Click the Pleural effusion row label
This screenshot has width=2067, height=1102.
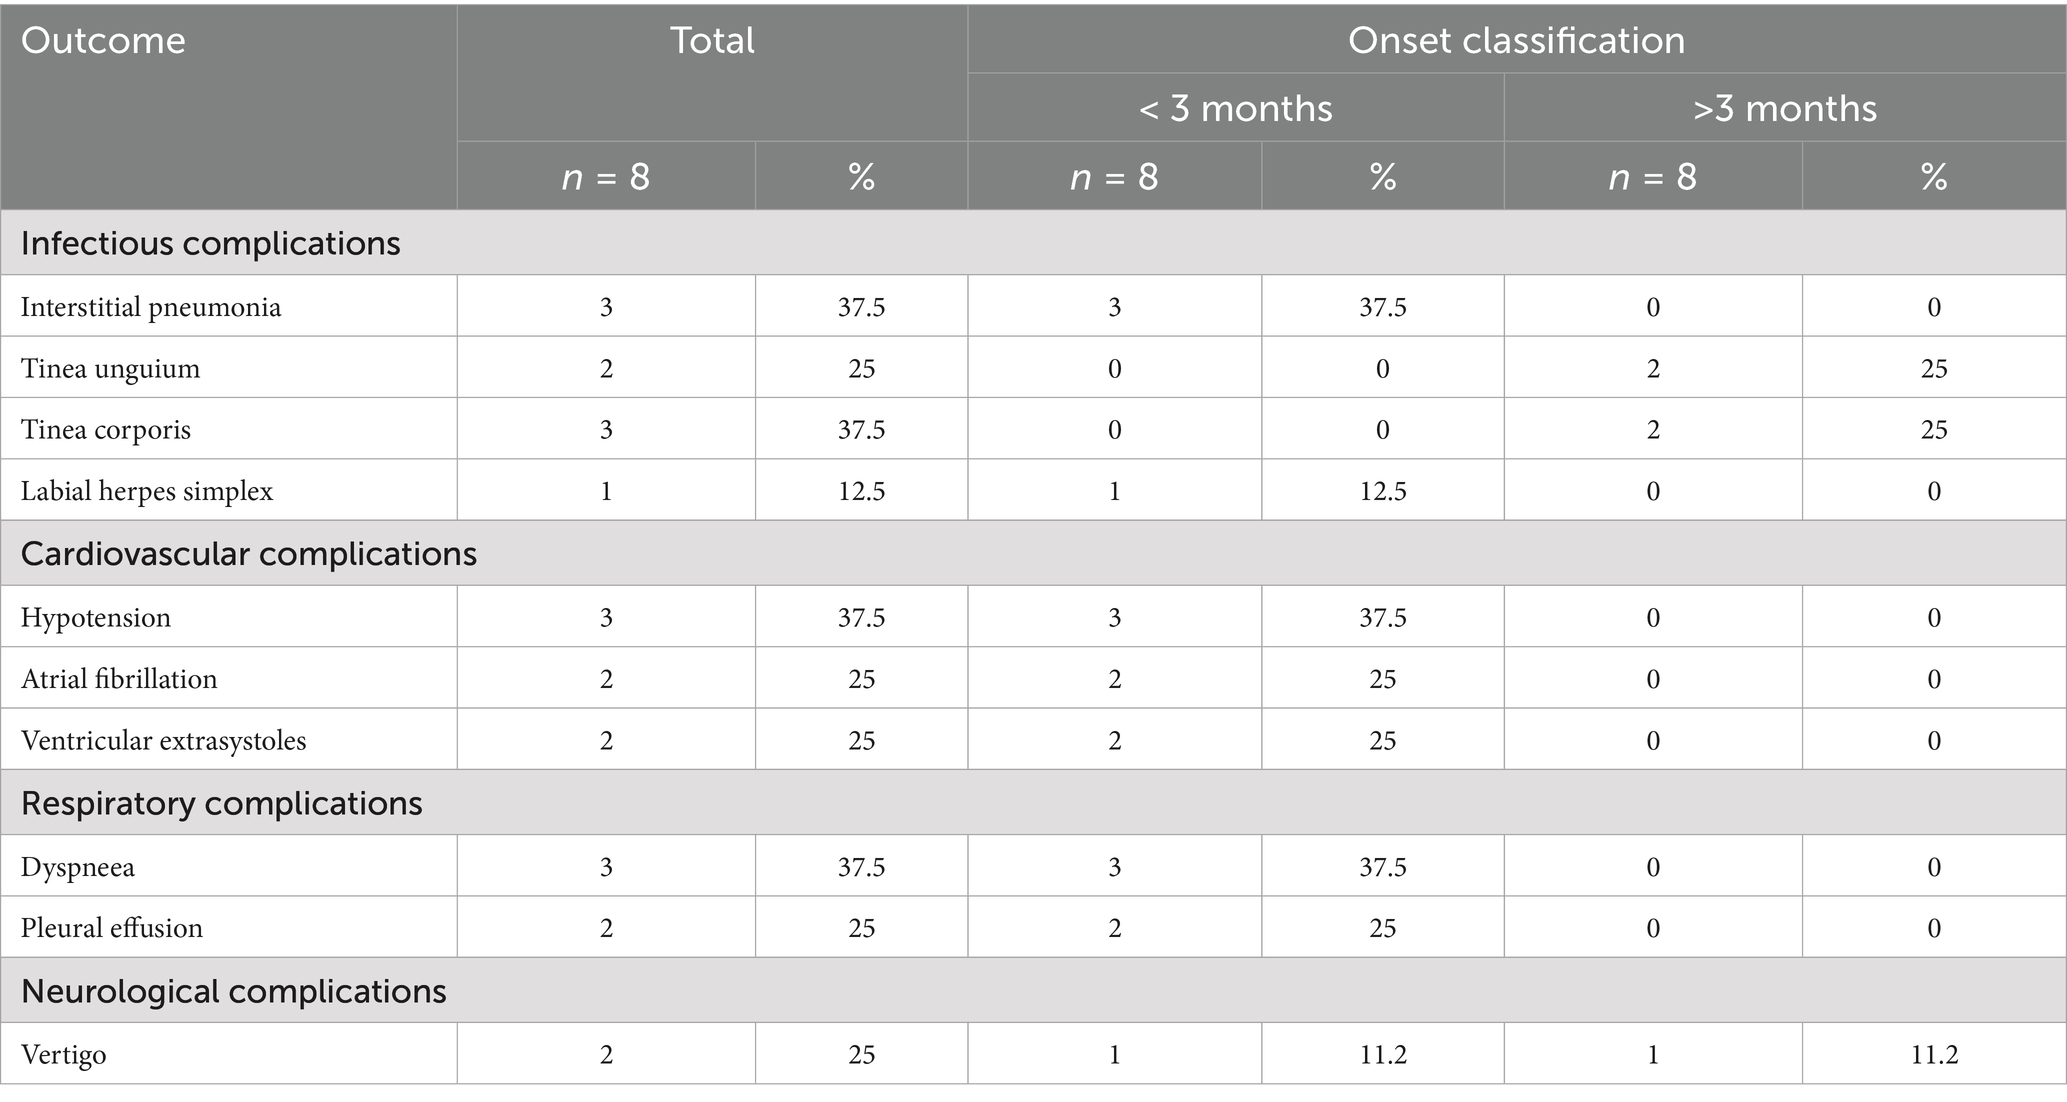(x=112, y=928)
